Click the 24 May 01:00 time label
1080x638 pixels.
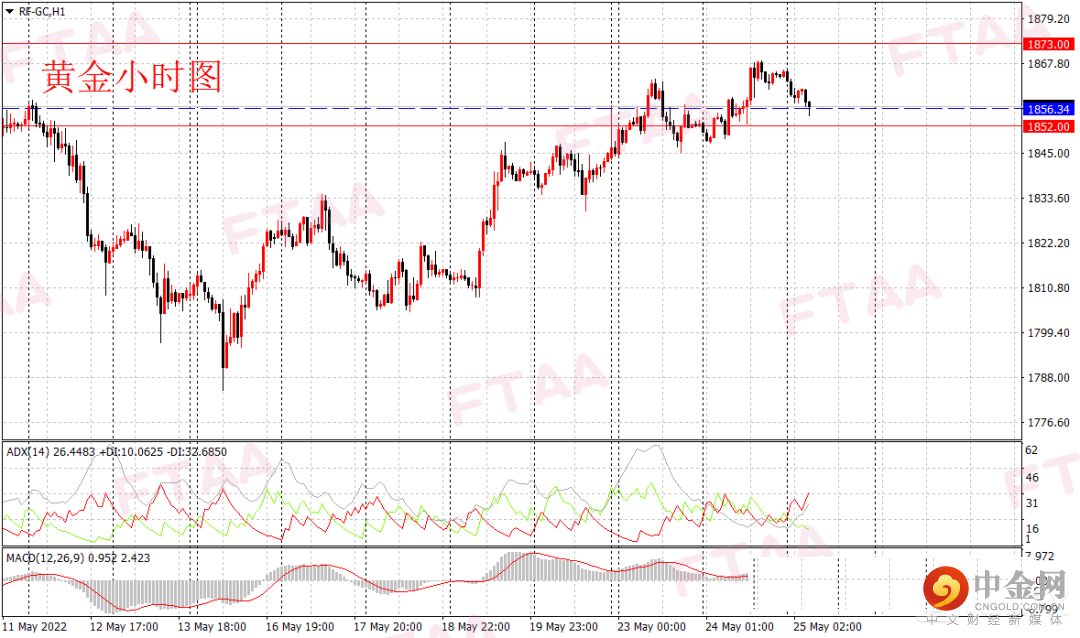click(739, 626)
